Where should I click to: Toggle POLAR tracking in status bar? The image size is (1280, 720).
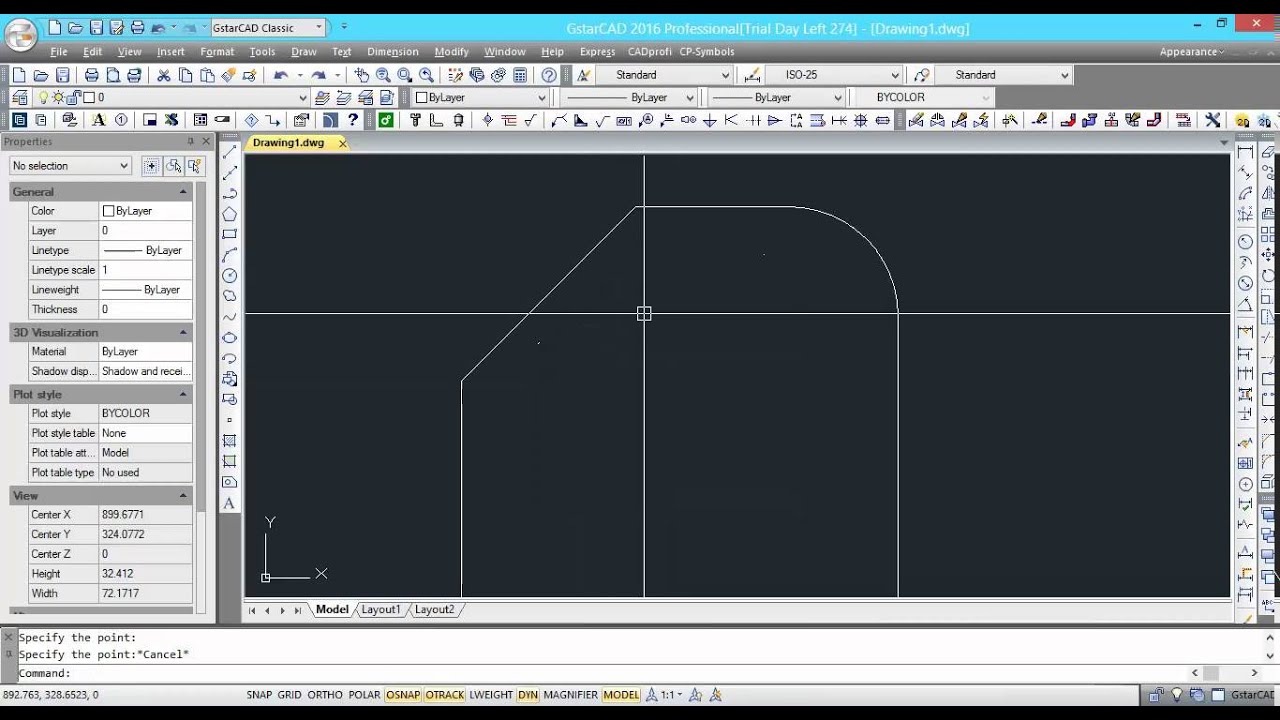tap(364, 695)
